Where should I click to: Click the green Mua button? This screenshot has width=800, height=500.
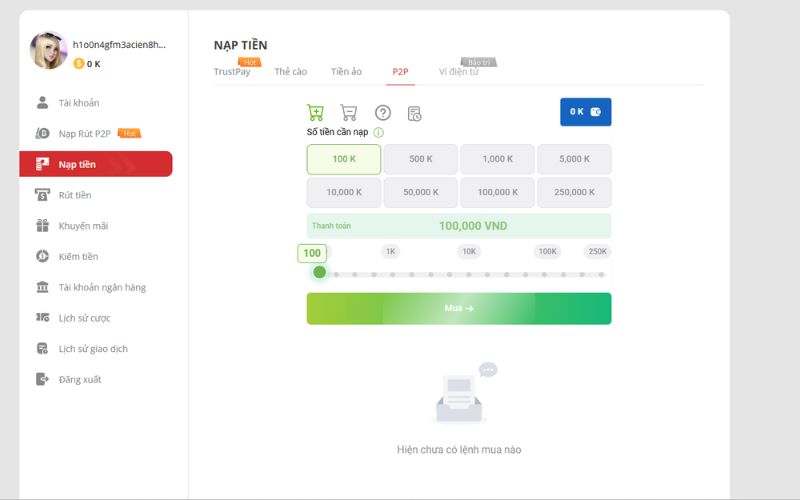(459, 308)
